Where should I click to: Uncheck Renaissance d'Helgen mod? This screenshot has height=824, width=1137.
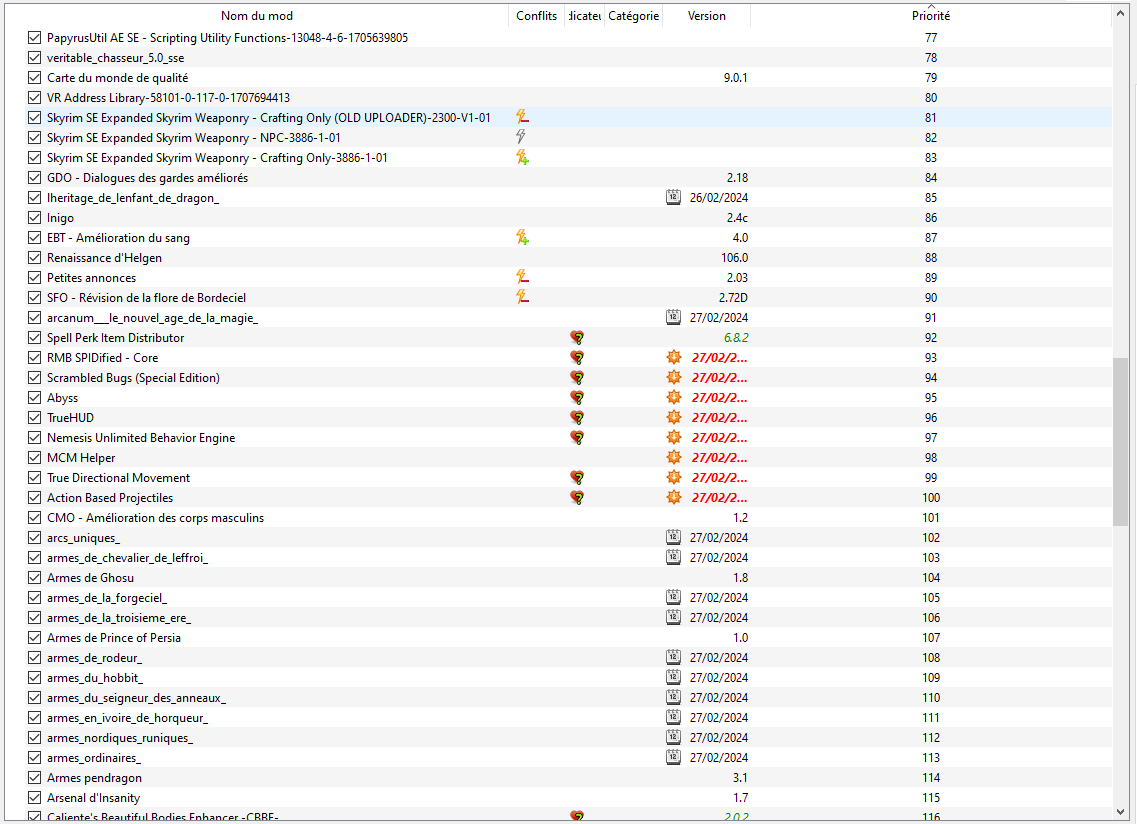click(34, 258)
